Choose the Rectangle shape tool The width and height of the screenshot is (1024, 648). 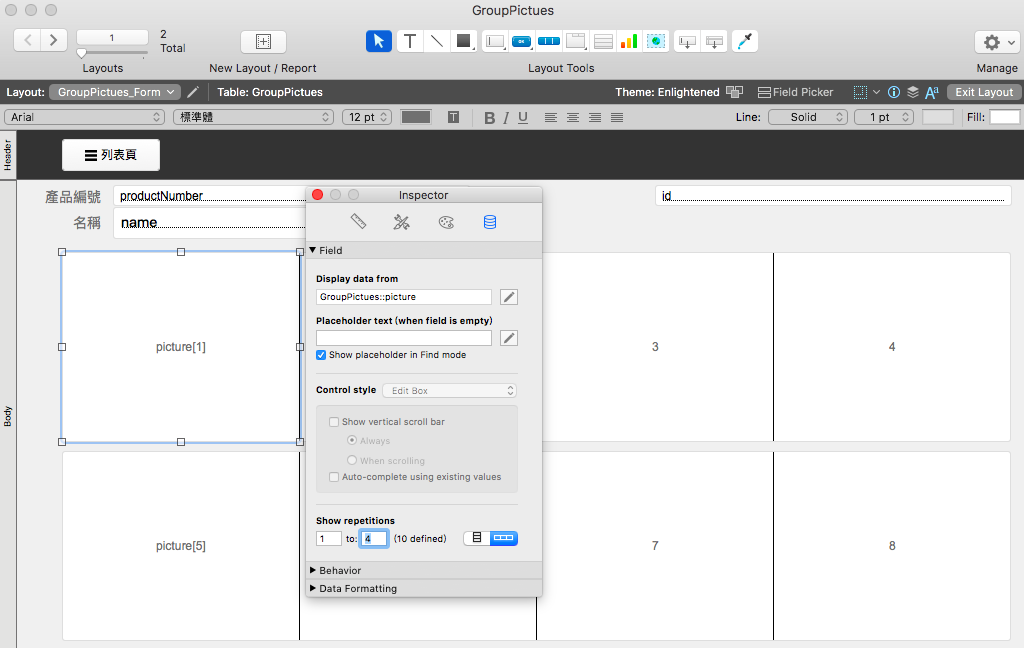(464, 41)
